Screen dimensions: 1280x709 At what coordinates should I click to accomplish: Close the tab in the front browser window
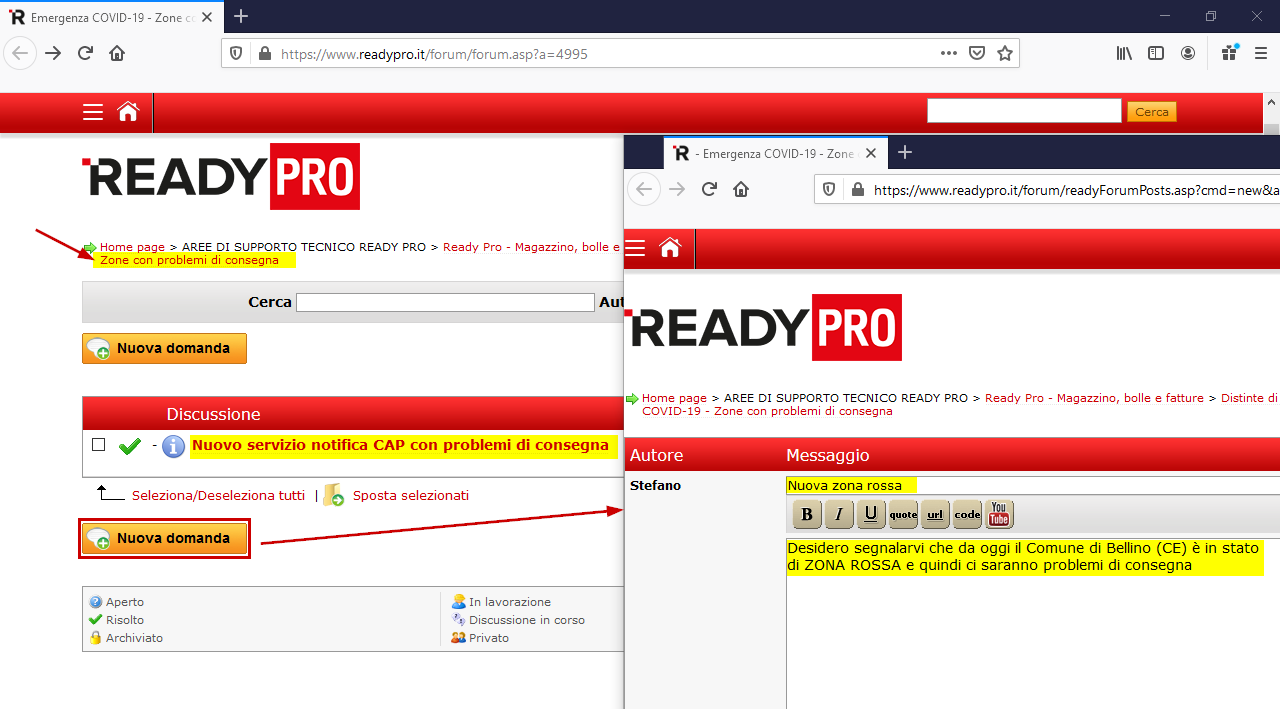coord(870,153)
